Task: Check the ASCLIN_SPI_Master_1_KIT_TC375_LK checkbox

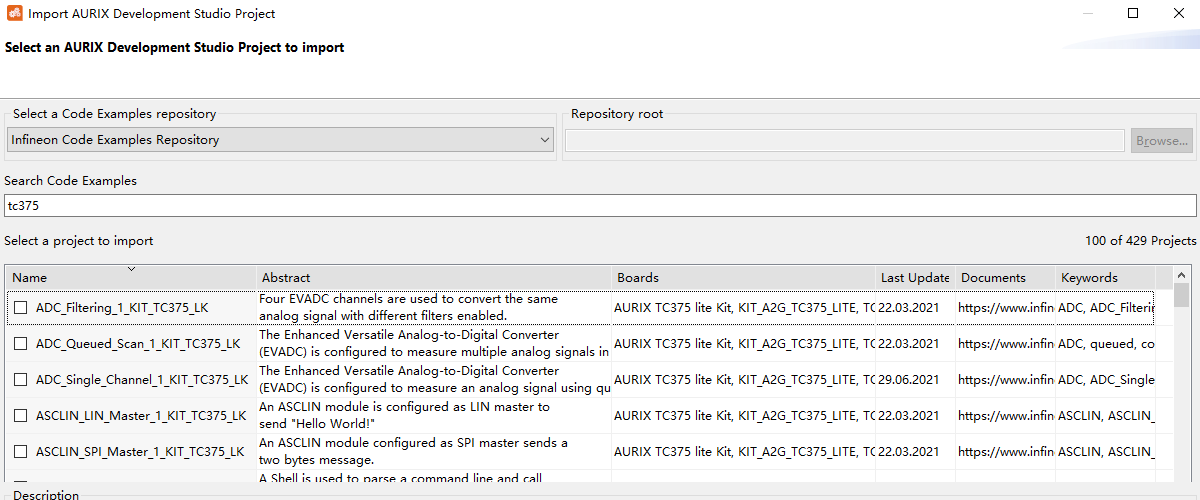Action: click(x=20, y=452)
